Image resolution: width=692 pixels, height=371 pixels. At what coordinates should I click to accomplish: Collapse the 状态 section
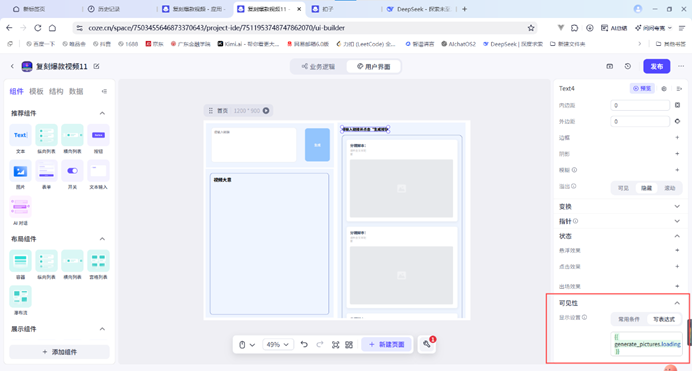point(677,236)
